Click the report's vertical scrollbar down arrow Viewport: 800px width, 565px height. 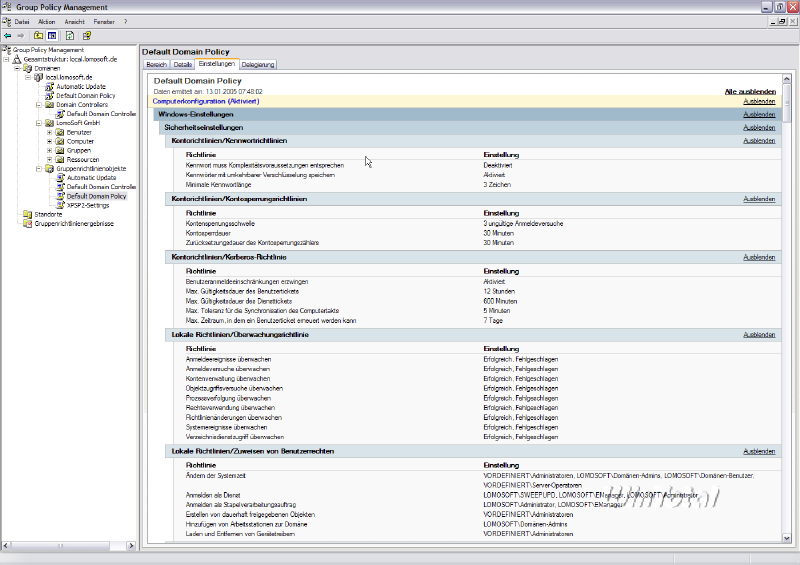click(787, 540)
